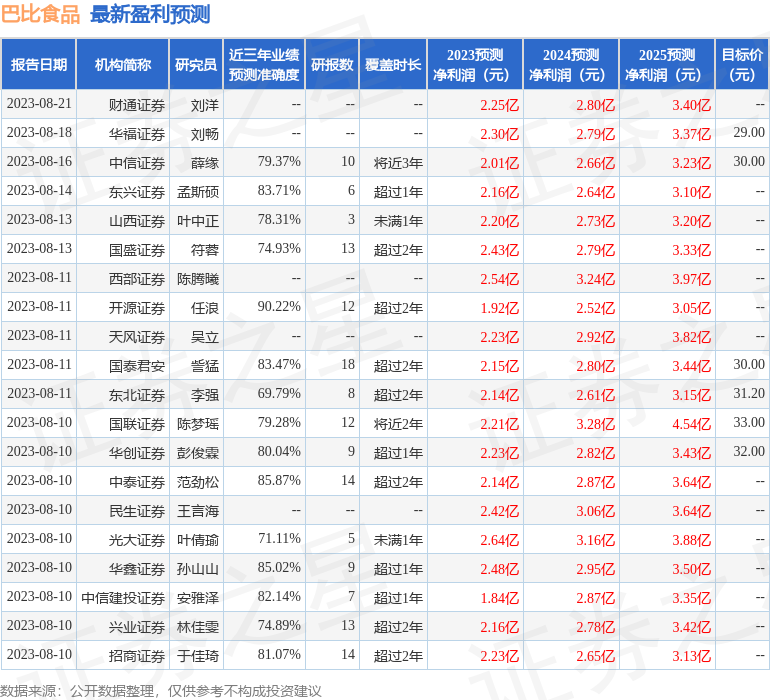Select the 机构简称 column header

click(123, 64)
